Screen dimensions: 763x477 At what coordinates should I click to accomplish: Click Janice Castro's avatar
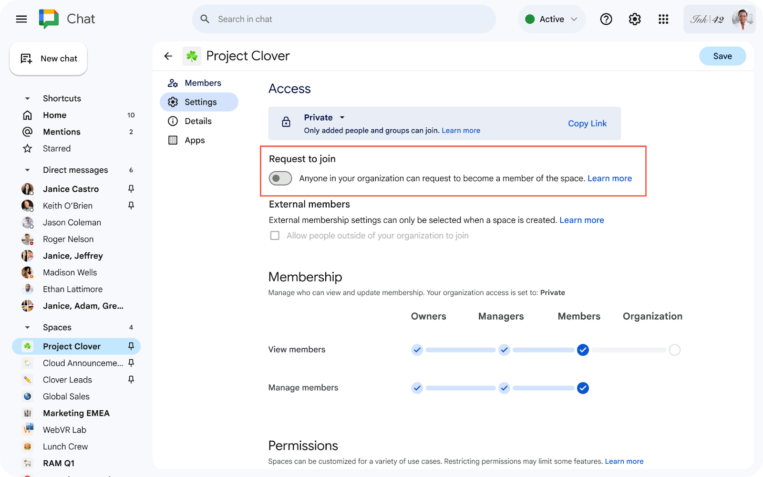28,189
